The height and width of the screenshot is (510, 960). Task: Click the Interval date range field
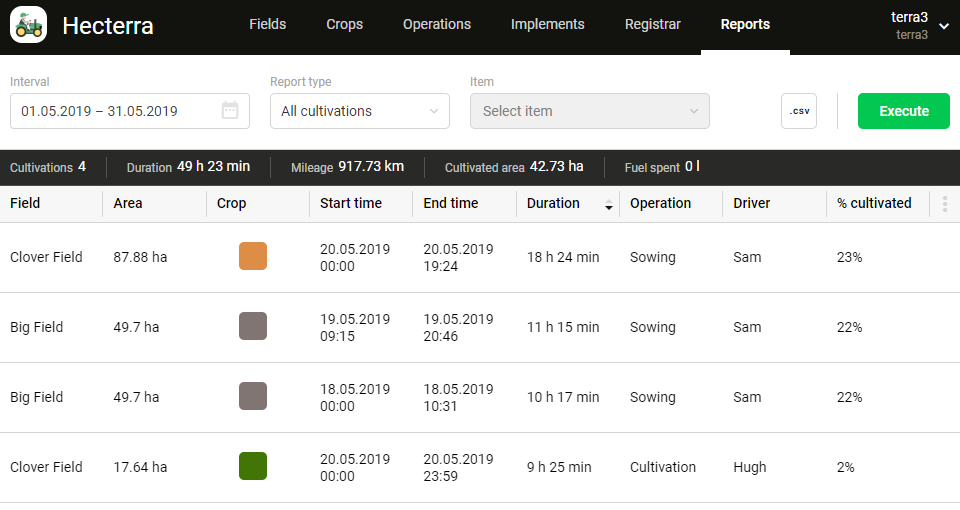point(115,111)
